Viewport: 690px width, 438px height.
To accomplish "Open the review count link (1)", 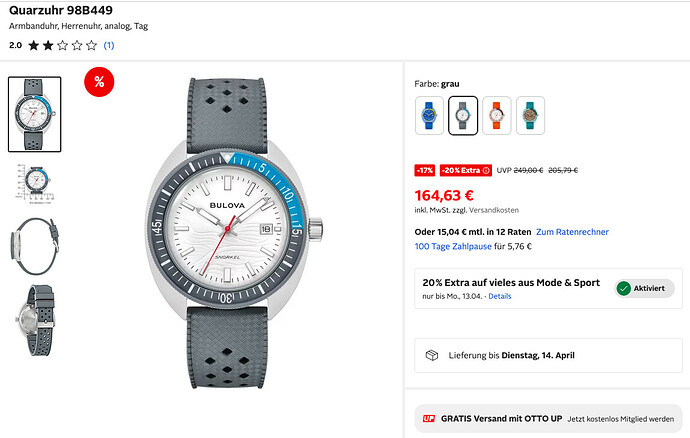I will (109, 45).
